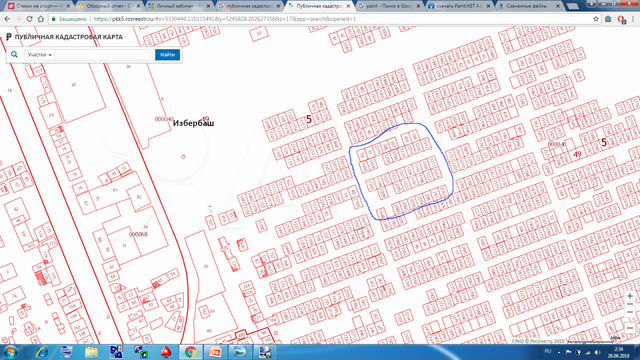Open Internet Explorer from the taskbar

pos(41,352)
